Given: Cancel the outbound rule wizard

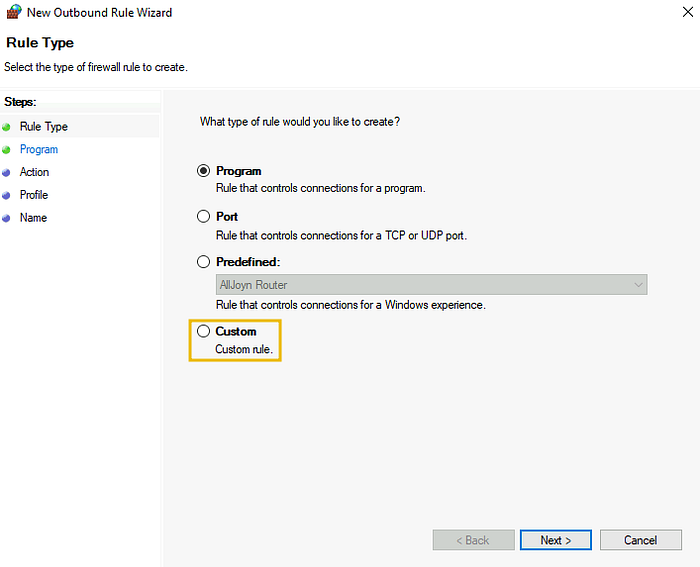Looking at the screenshot, I should (640, 540).
